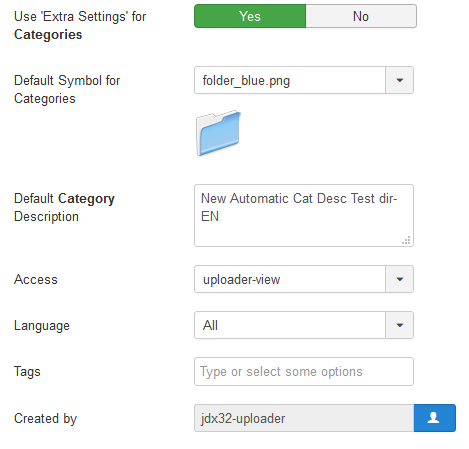Click the Created by label
Image resolution: width=469 pixels, height=449 pixels.
45,418
